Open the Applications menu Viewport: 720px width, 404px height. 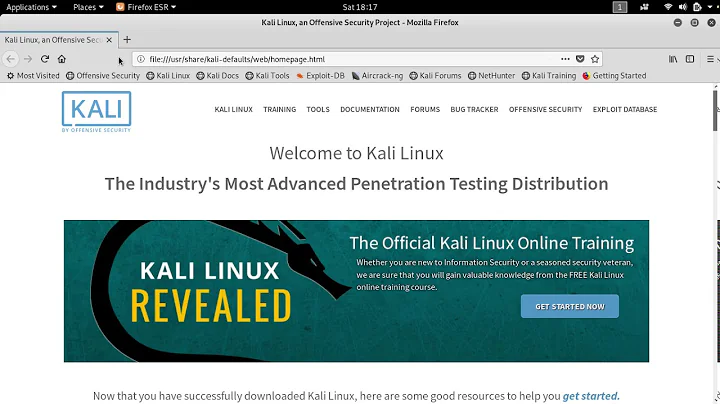[31, 7]
